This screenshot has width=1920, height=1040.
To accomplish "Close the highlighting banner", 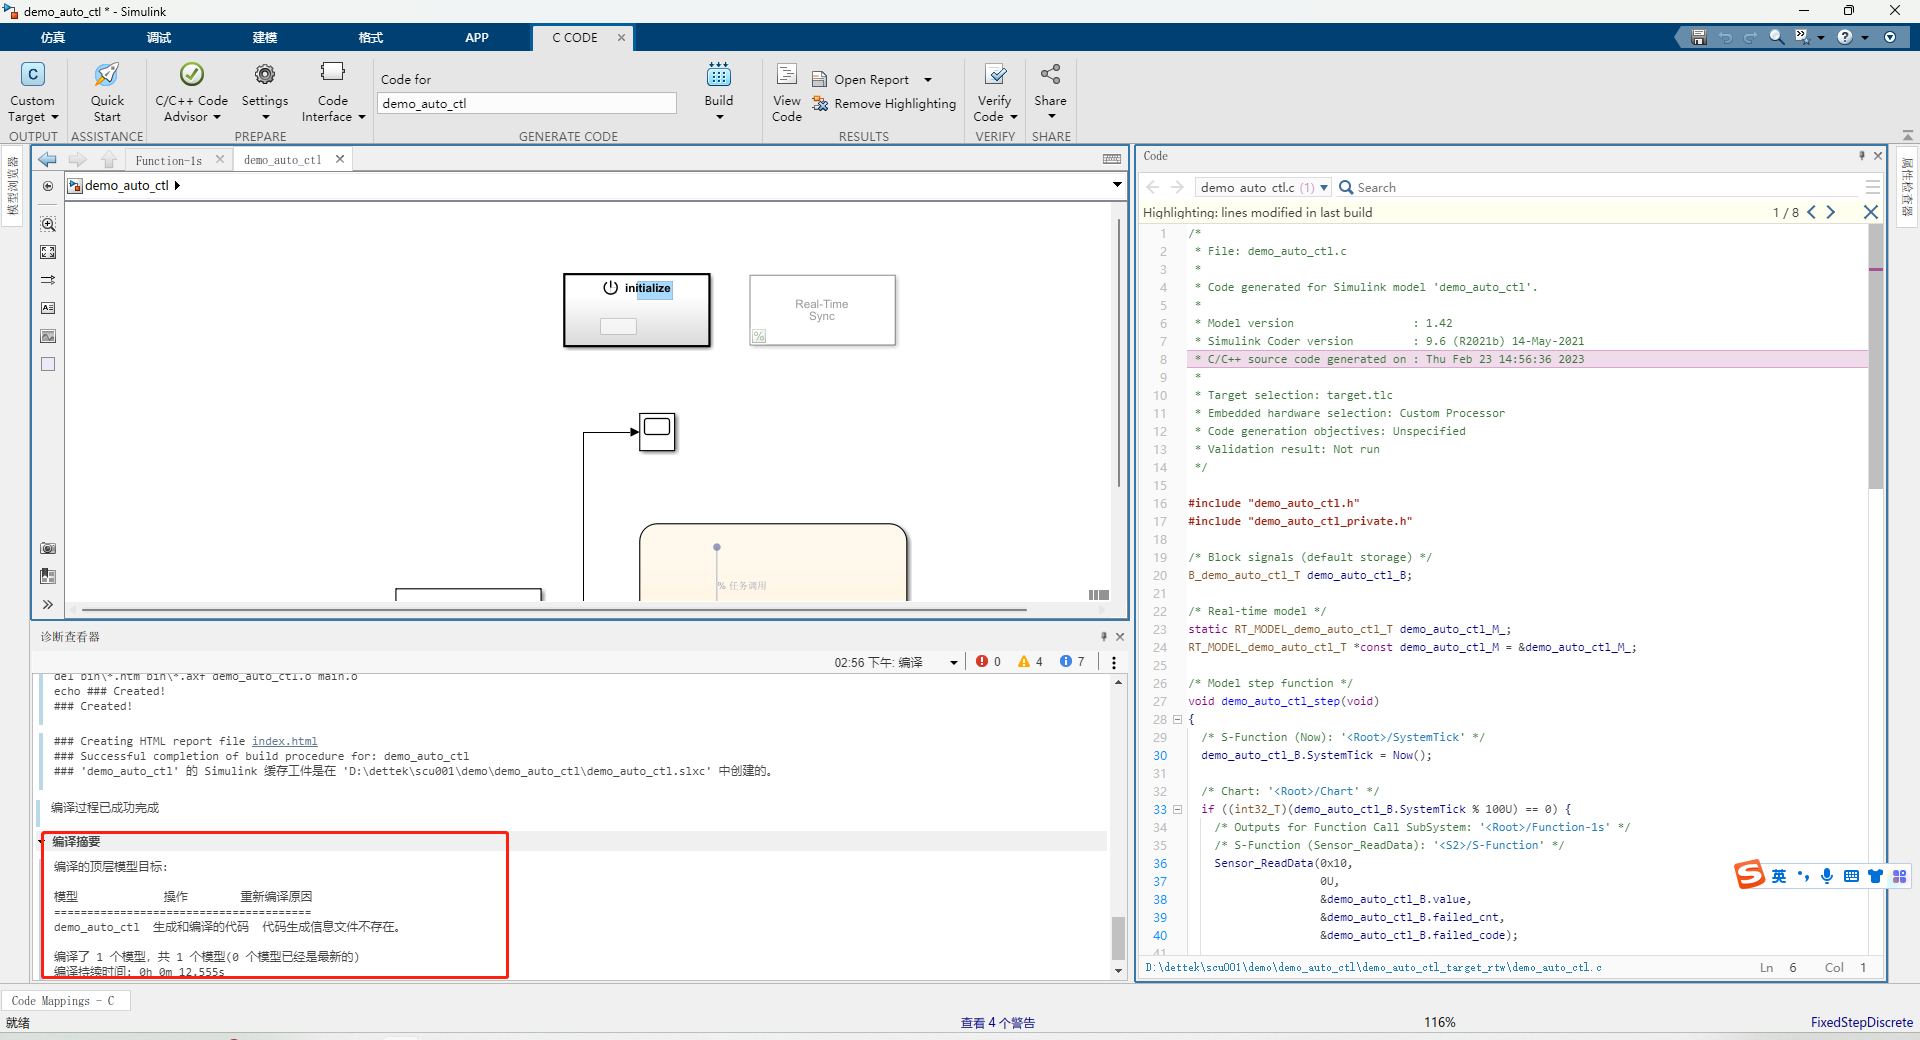I will click(1871, 212).
